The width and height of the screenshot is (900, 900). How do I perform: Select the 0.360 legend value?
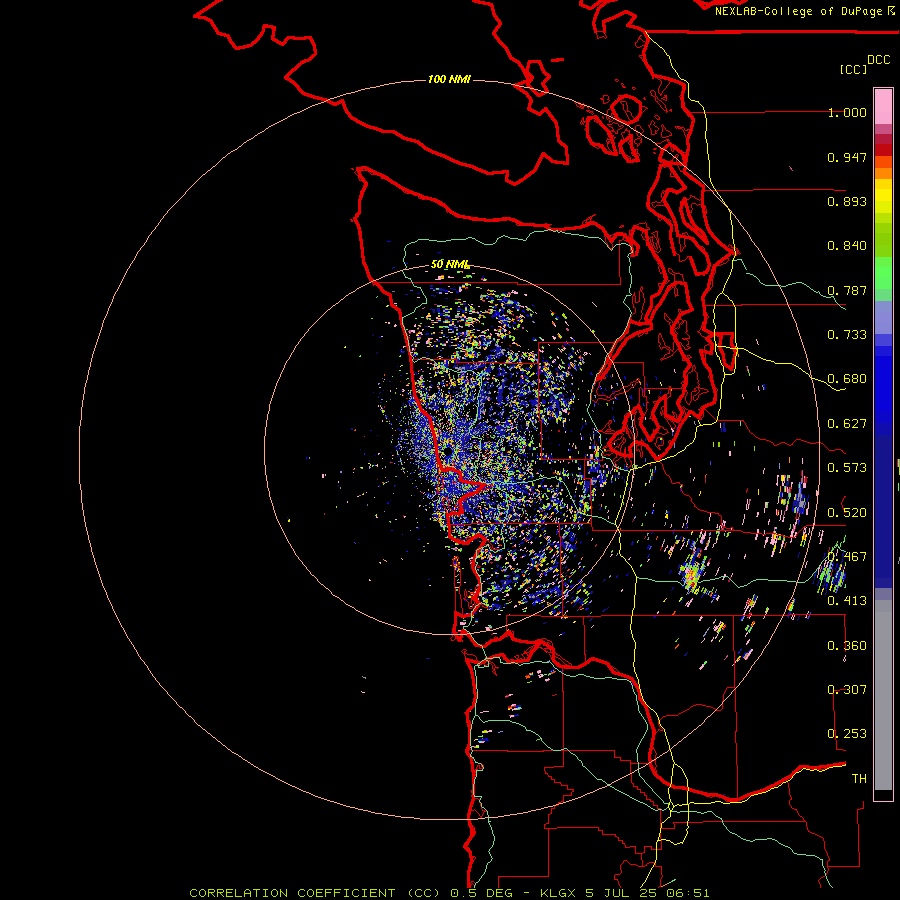click(847, 646)
